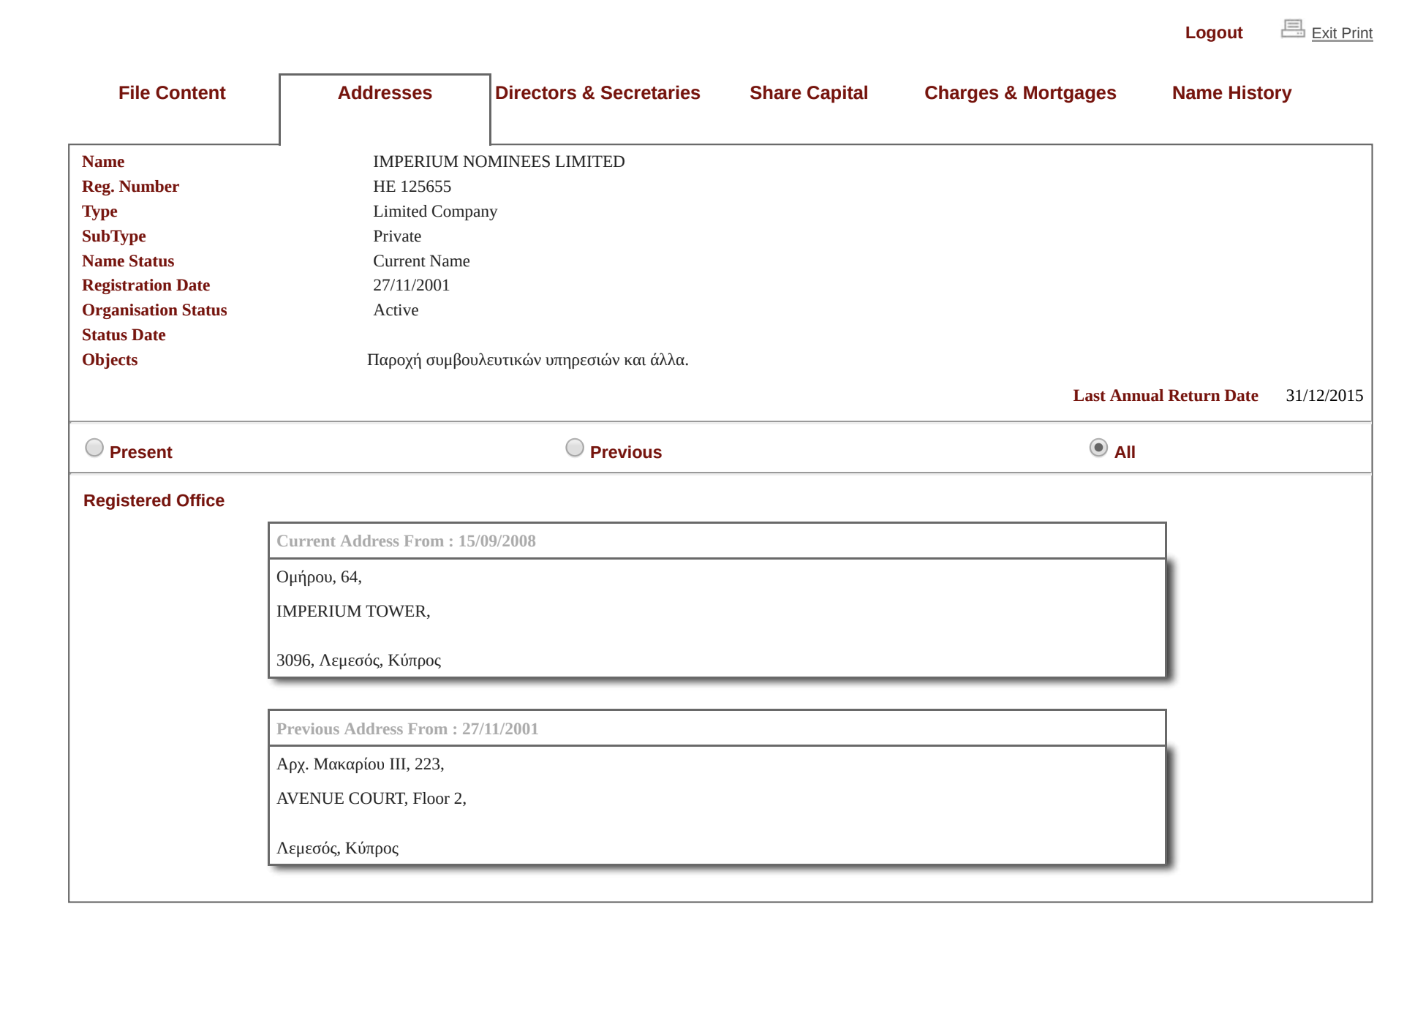Click the IMPERIUM TOWER address line
Image resolution: width=1406 pixels, height=1014 pixels.
pyautogui.click(x=353, y=611)
